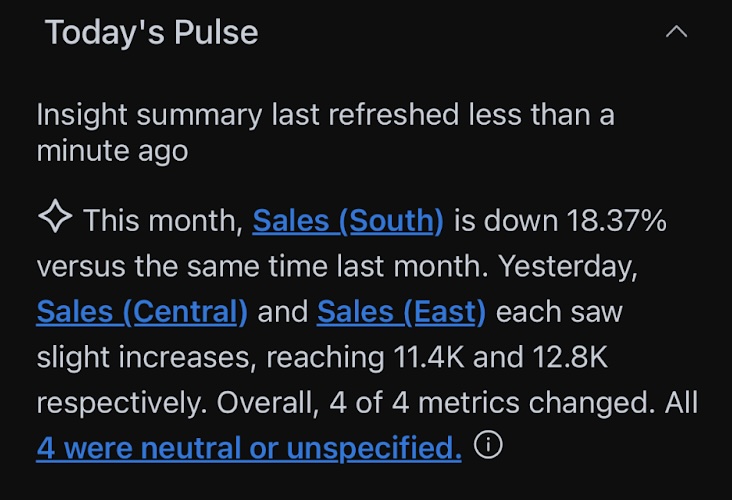The height and width of the screenshot is (500, 732).
Task: Click the sparkle AI insight icon
Action: point(55,216)
